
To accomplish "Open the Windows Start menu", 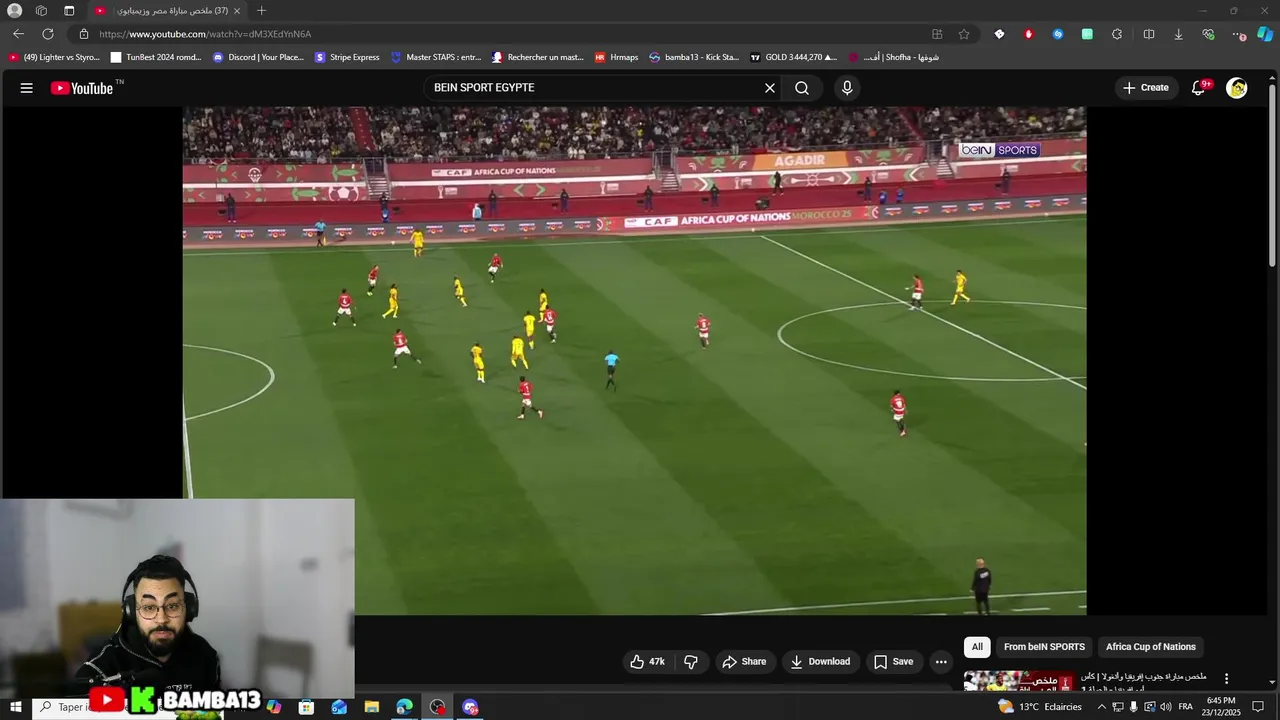I will 16,707.
